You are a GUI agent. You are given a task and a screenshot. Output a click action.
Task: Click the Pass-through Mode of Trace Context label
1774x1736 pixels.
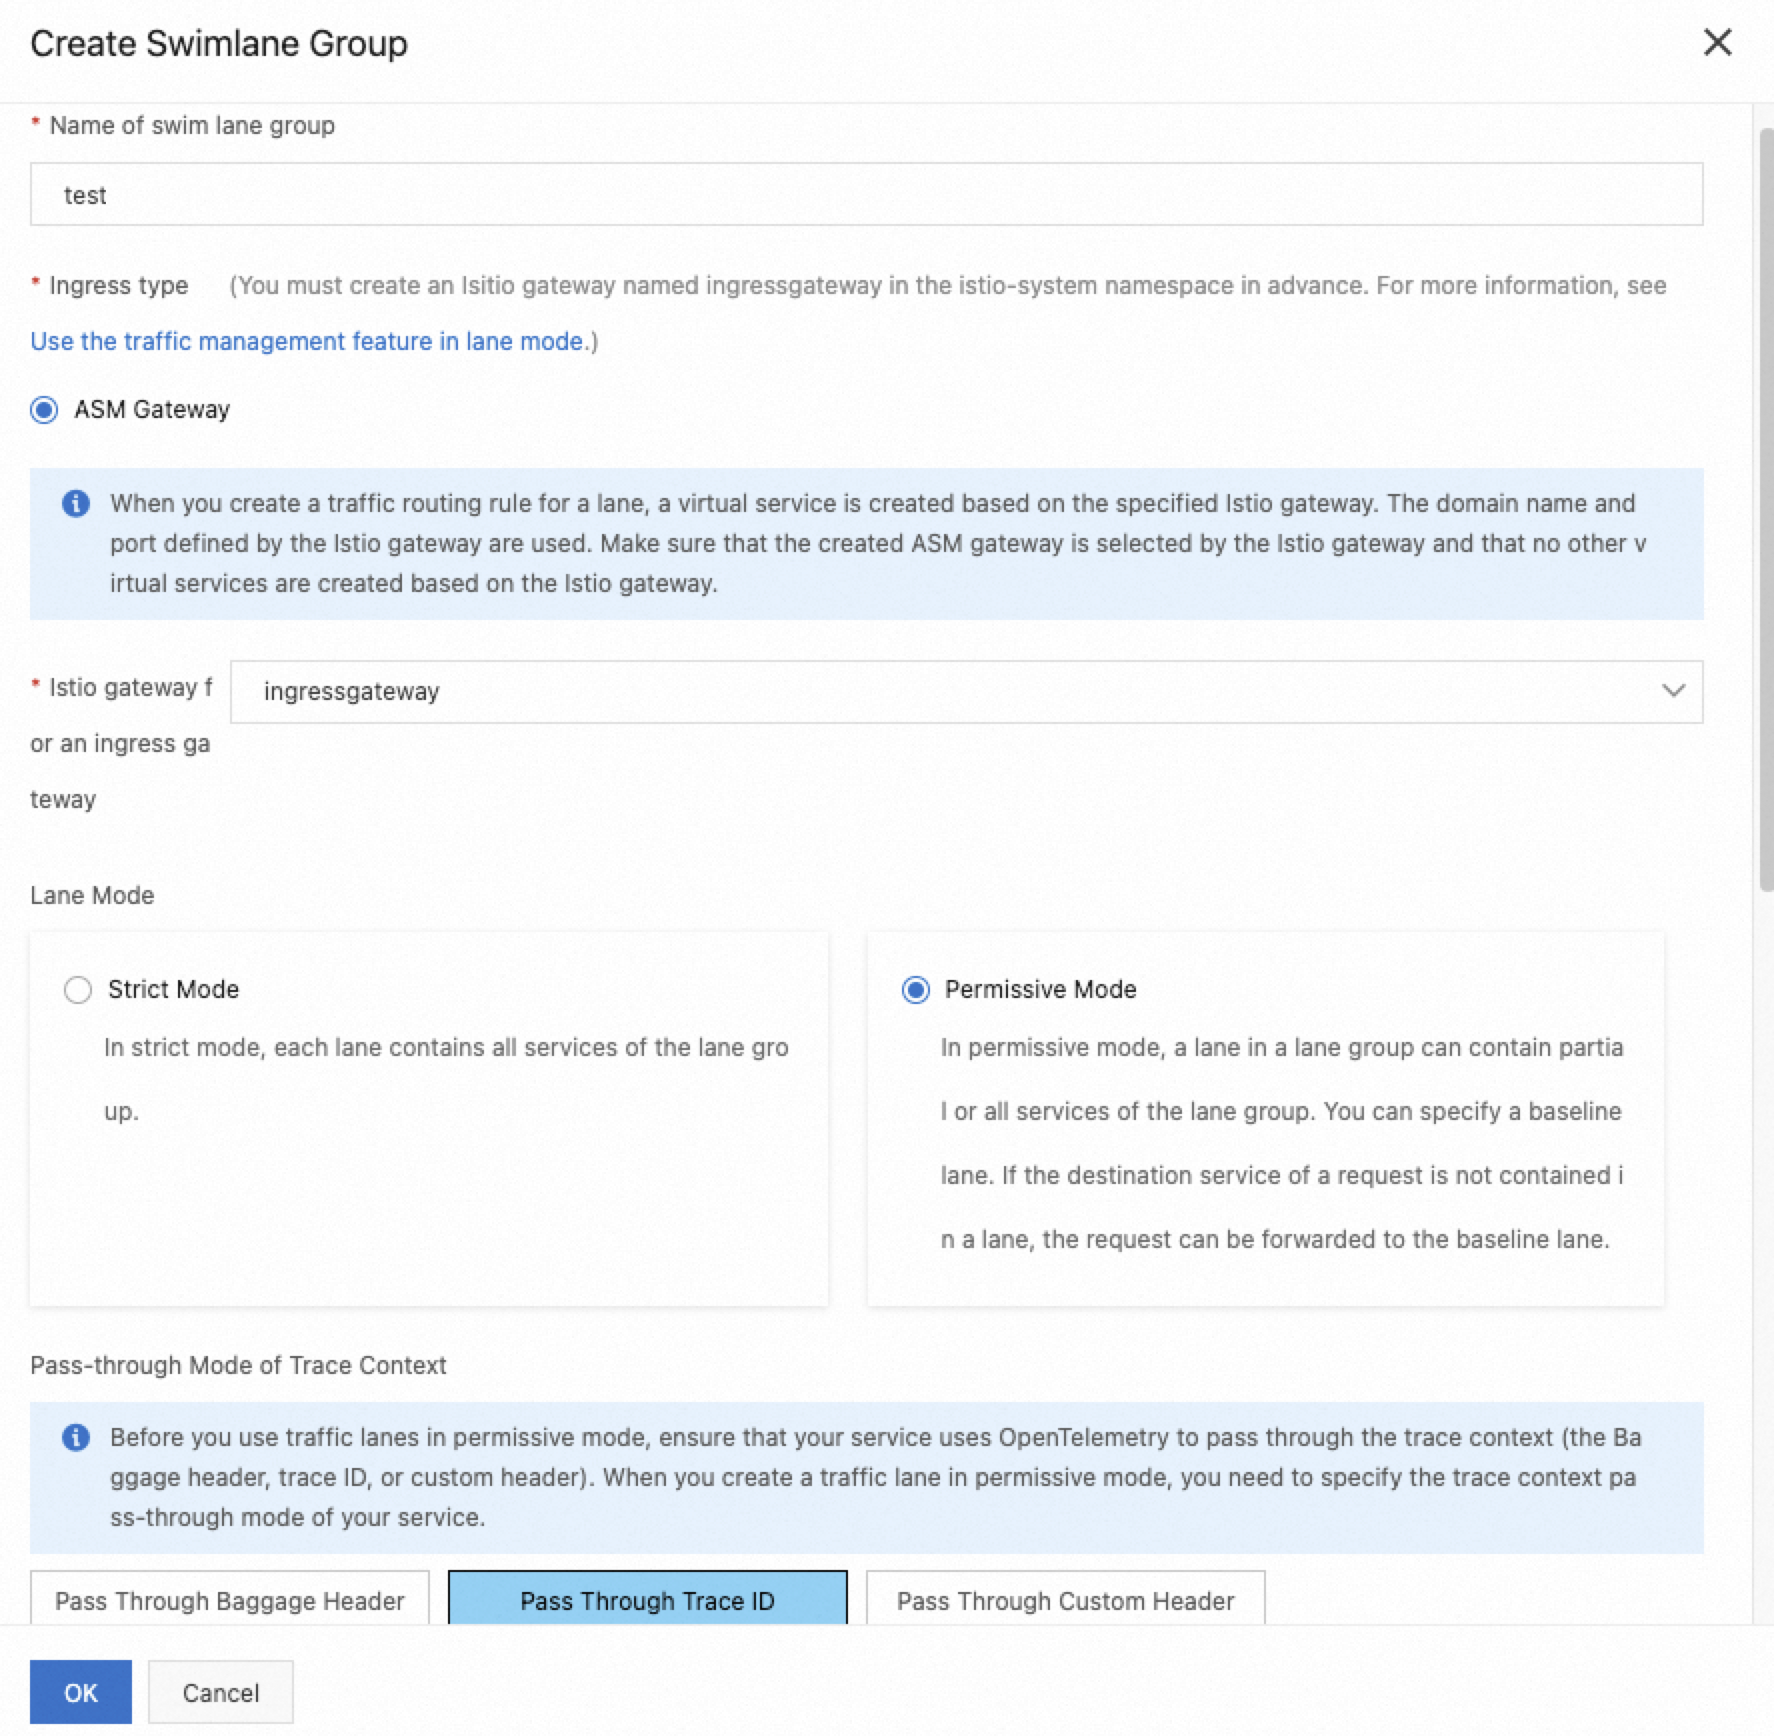coord(238,1365)
